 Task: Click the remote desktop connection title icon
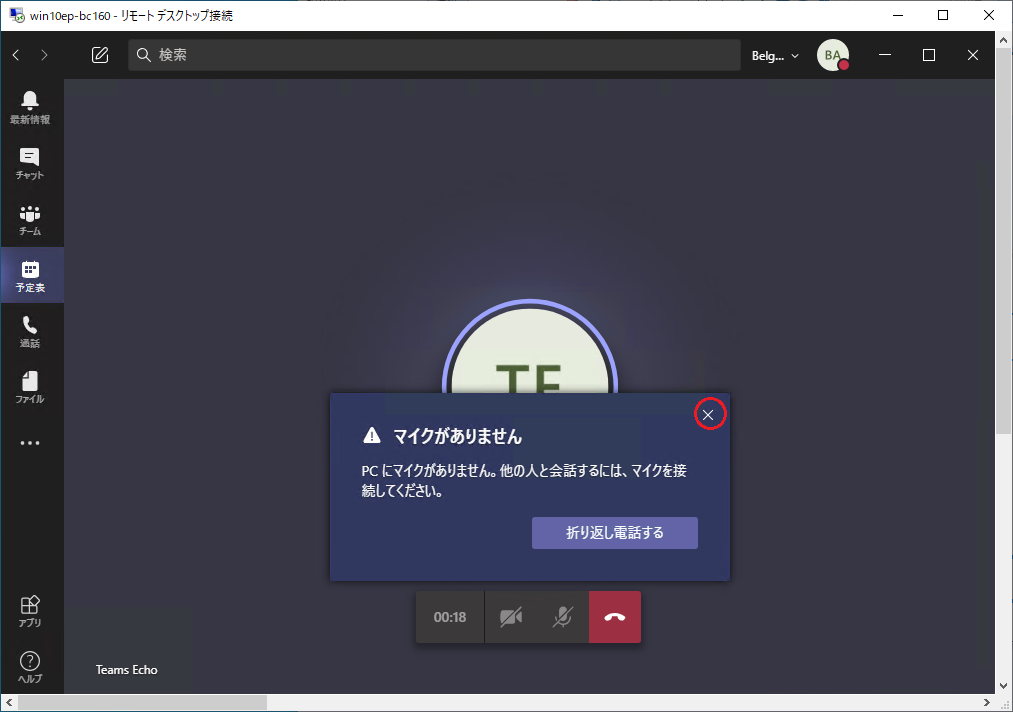pyautogui.click(x=17, y=15)
